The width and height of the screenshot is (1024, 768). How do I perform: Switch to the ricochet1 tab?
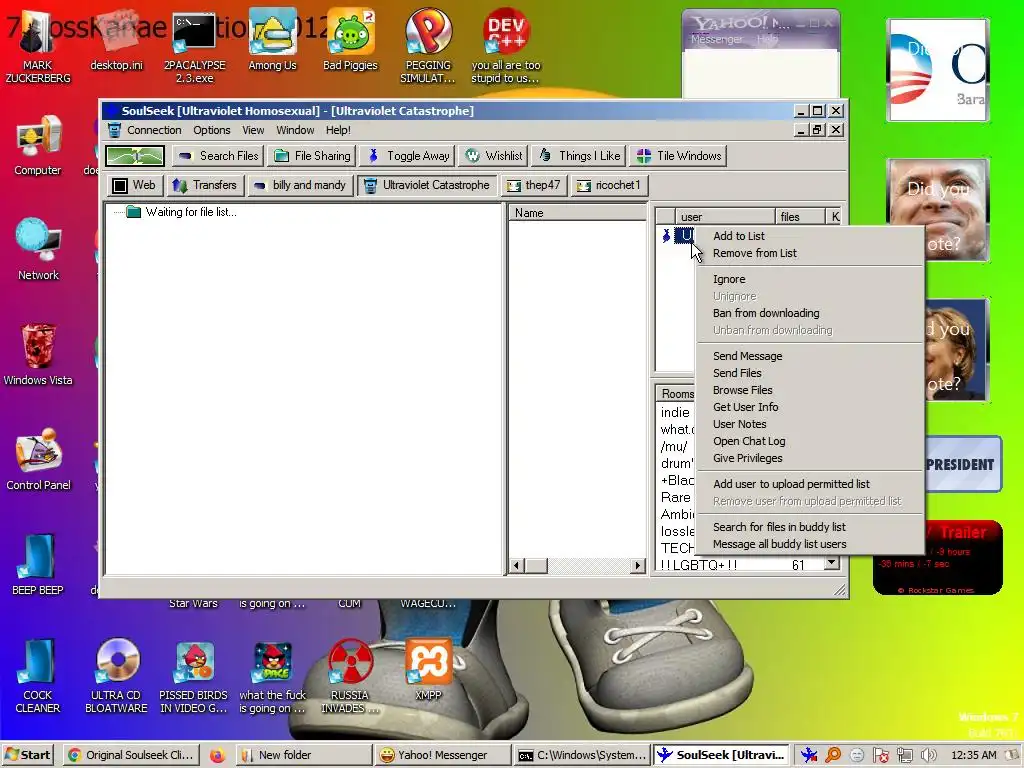coord(609,185)
